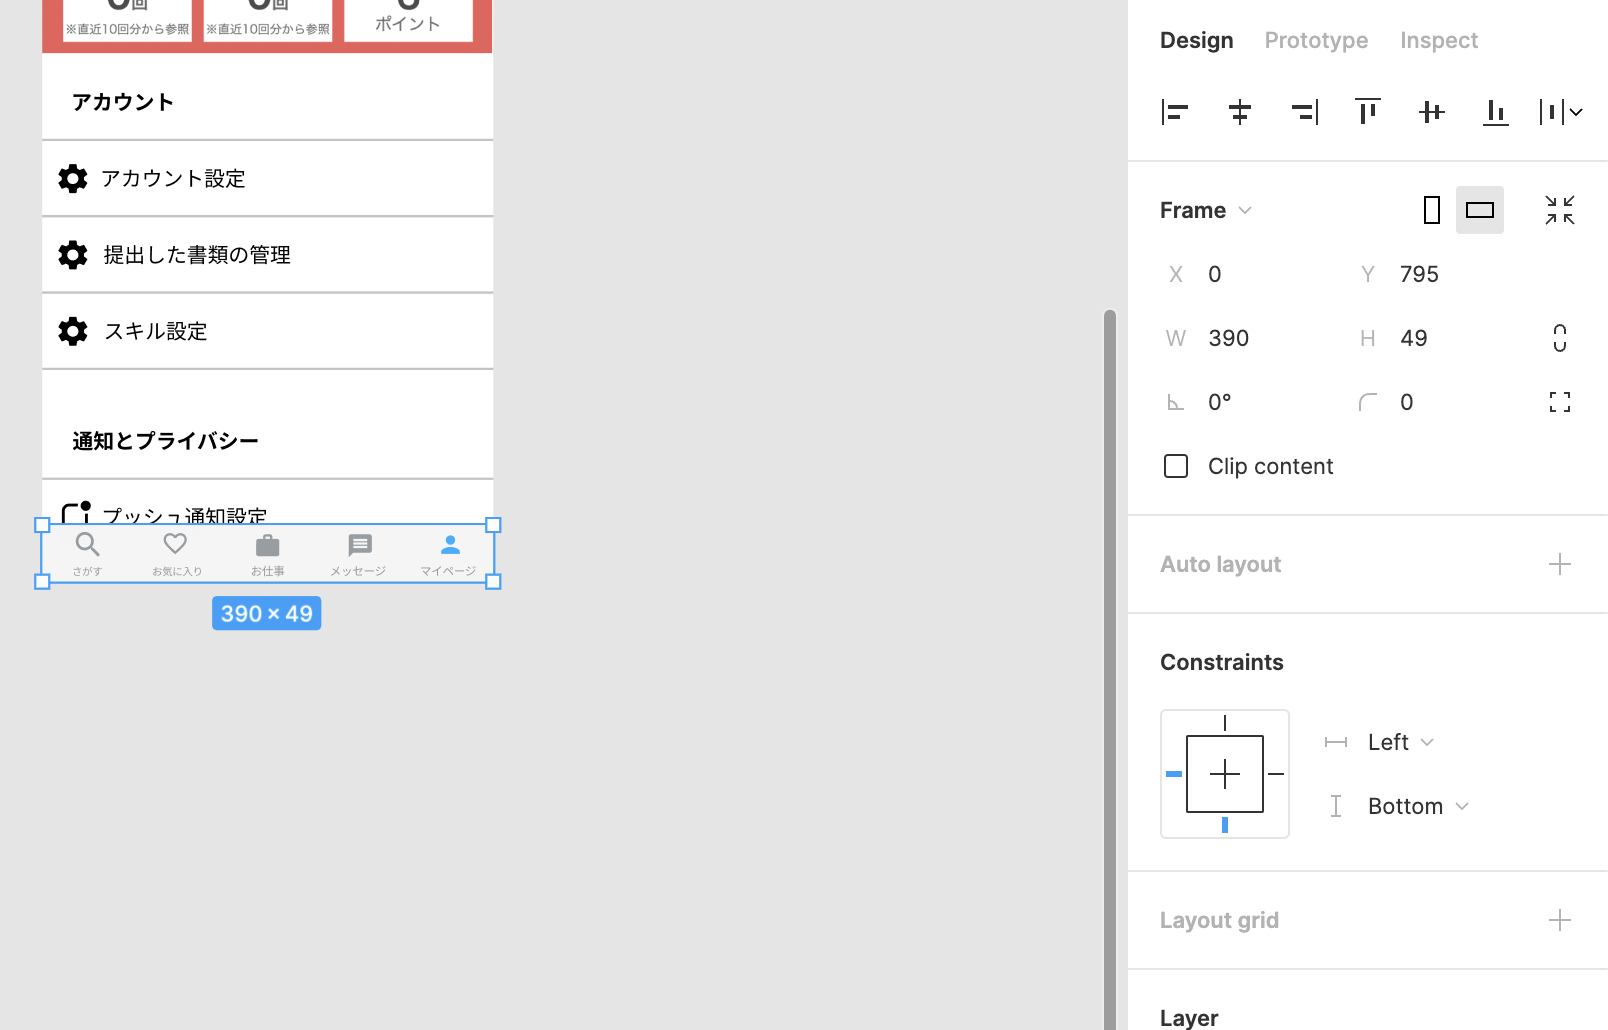Select the align right icon

point(1303,112)
